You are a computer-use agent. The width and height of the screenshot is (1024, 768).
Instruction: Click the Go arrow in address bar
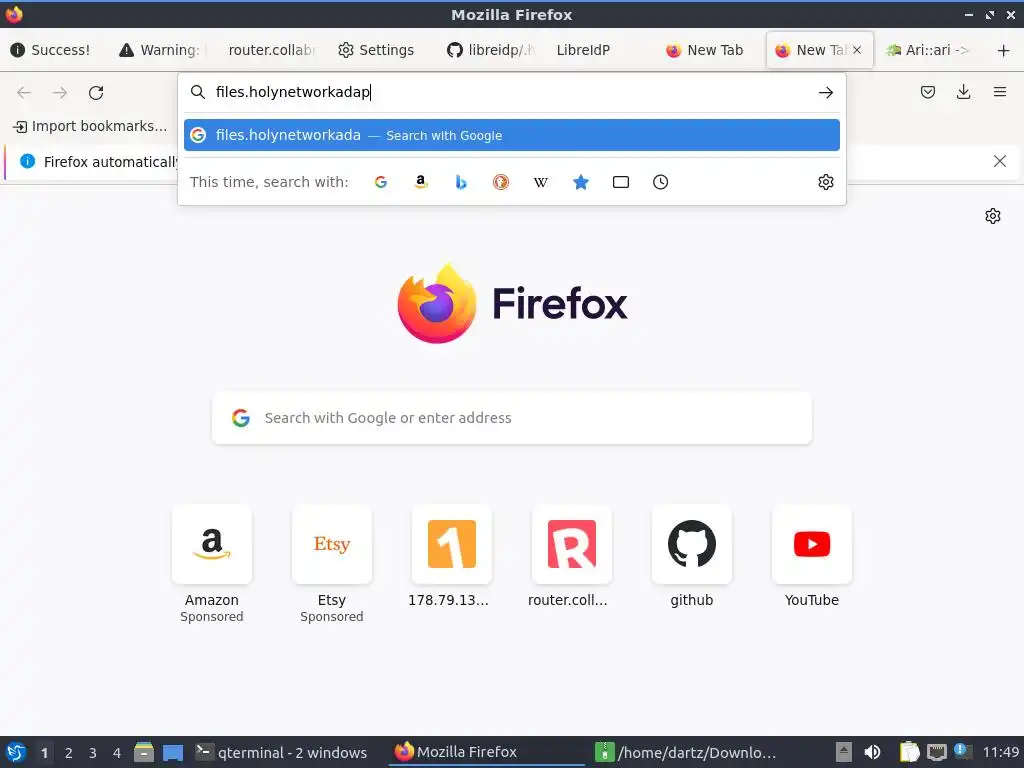pyautogui.click(x=825, y=93)
